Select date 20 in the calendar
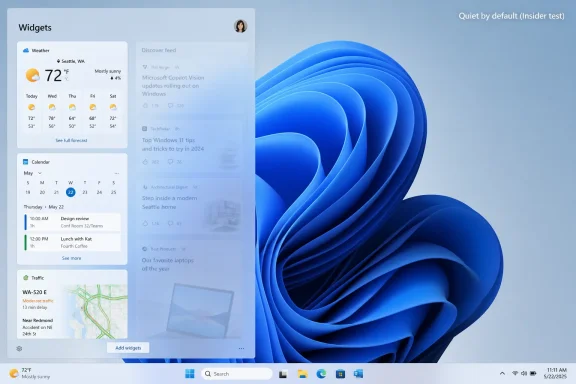Screen dimensions: 576x384 coord(42,192)
